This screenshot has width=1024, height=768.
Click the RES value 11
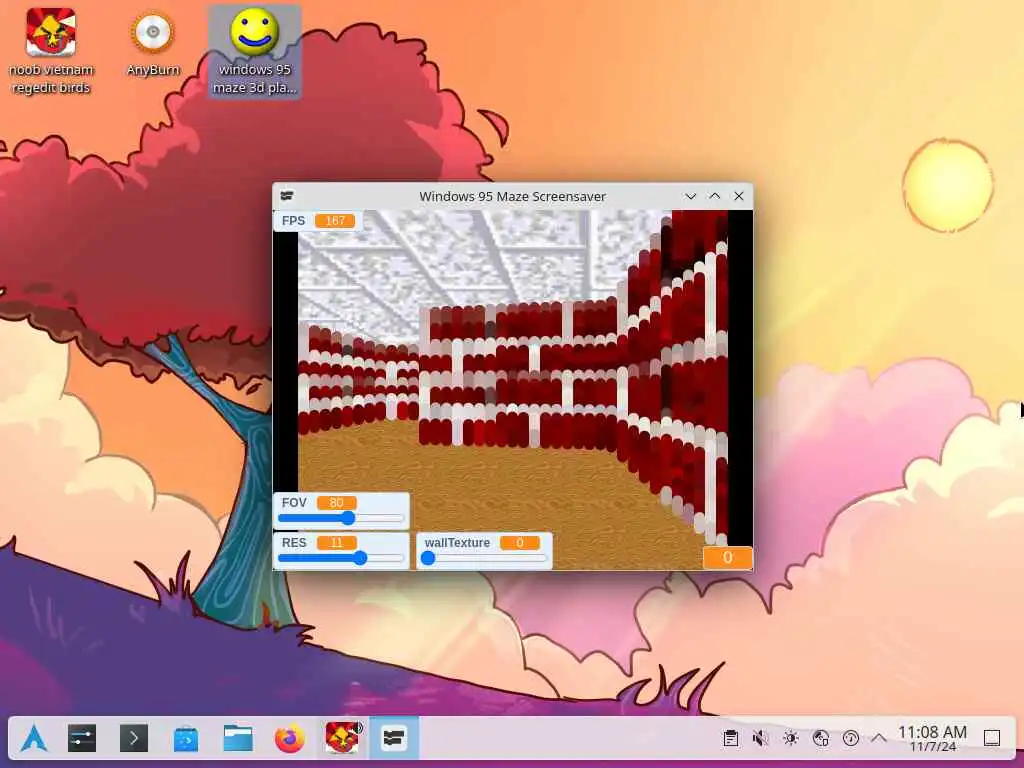click(336, 543)
